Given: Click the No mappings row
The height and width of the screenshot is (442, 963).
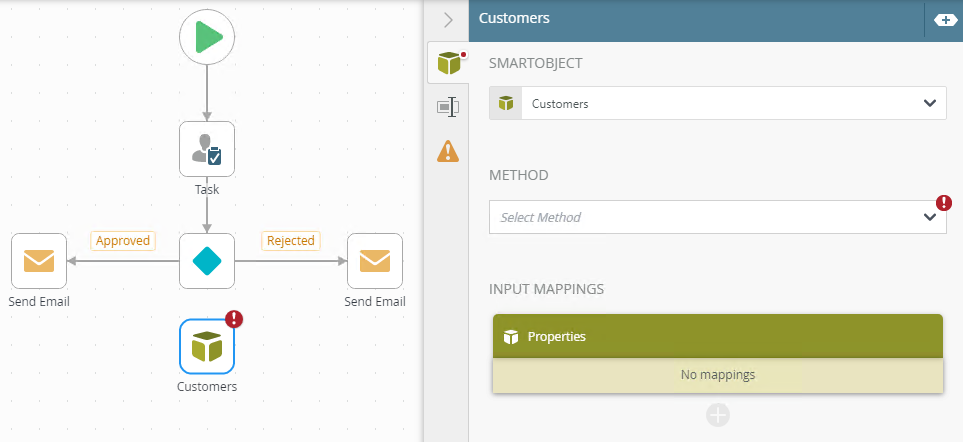Looking at the screenshot, I should pos(718,375).
